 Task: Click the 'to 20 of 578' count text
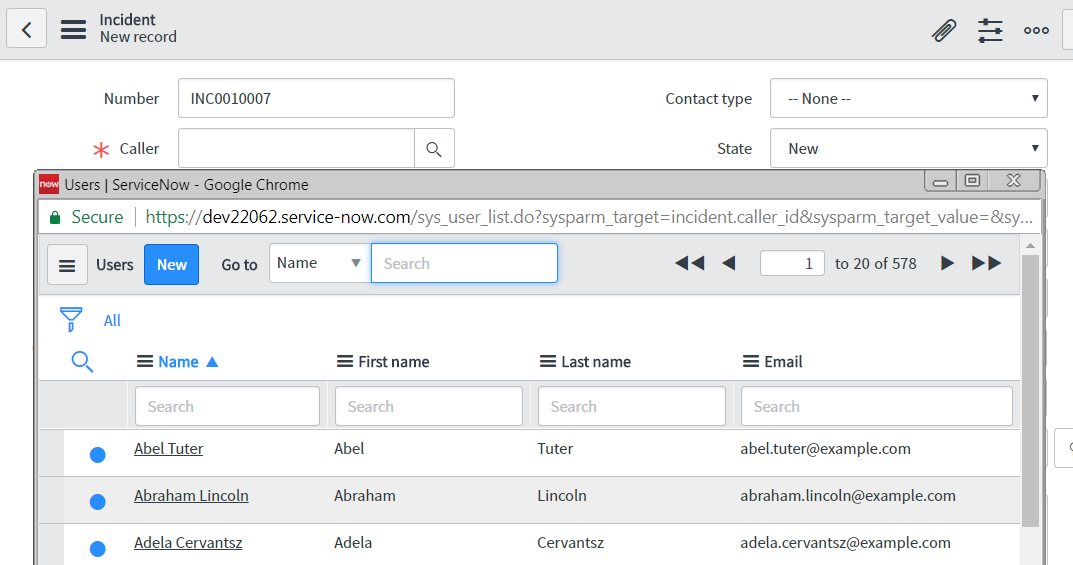[875, 263]
